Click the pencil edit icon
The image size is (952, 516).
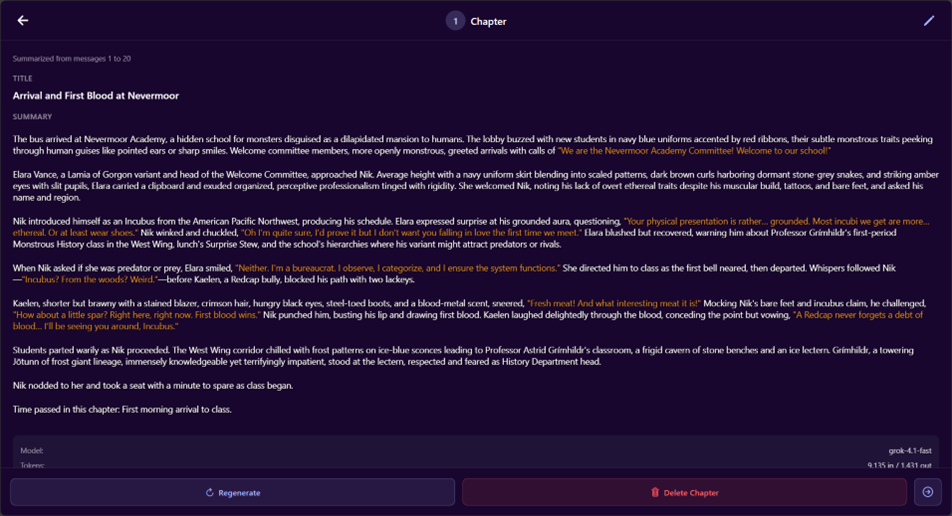point(929,21)
